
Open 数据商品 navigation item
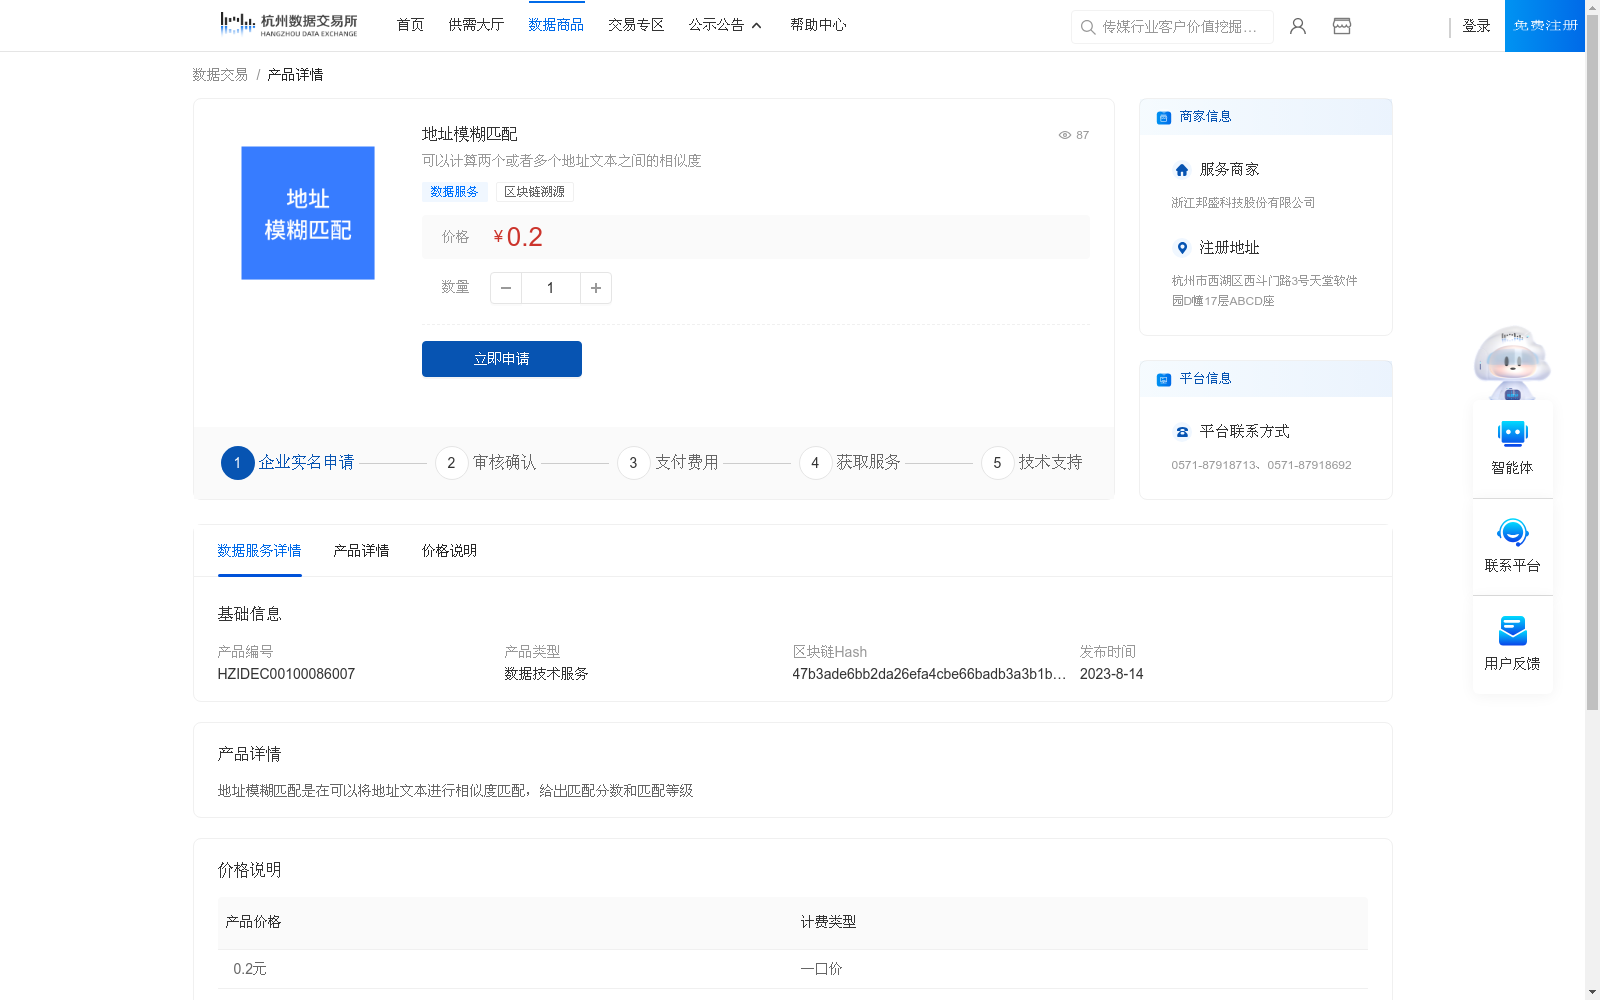556,25
